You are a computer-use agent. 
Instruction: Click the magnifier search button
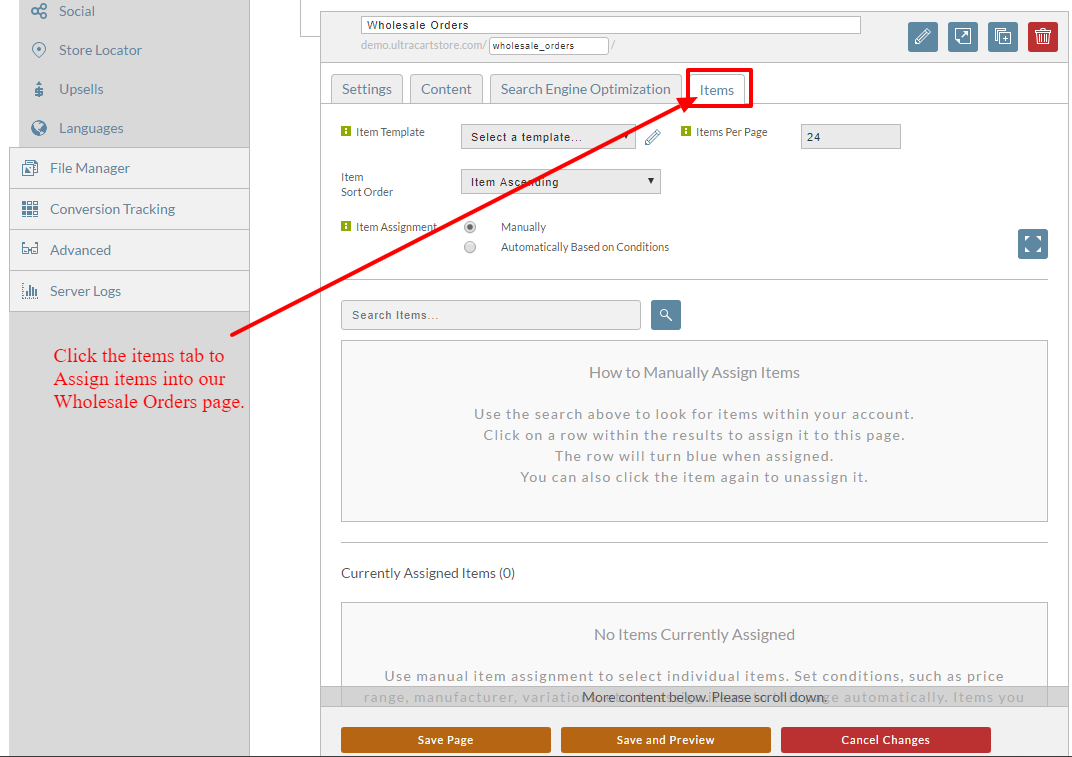[665, 315]
